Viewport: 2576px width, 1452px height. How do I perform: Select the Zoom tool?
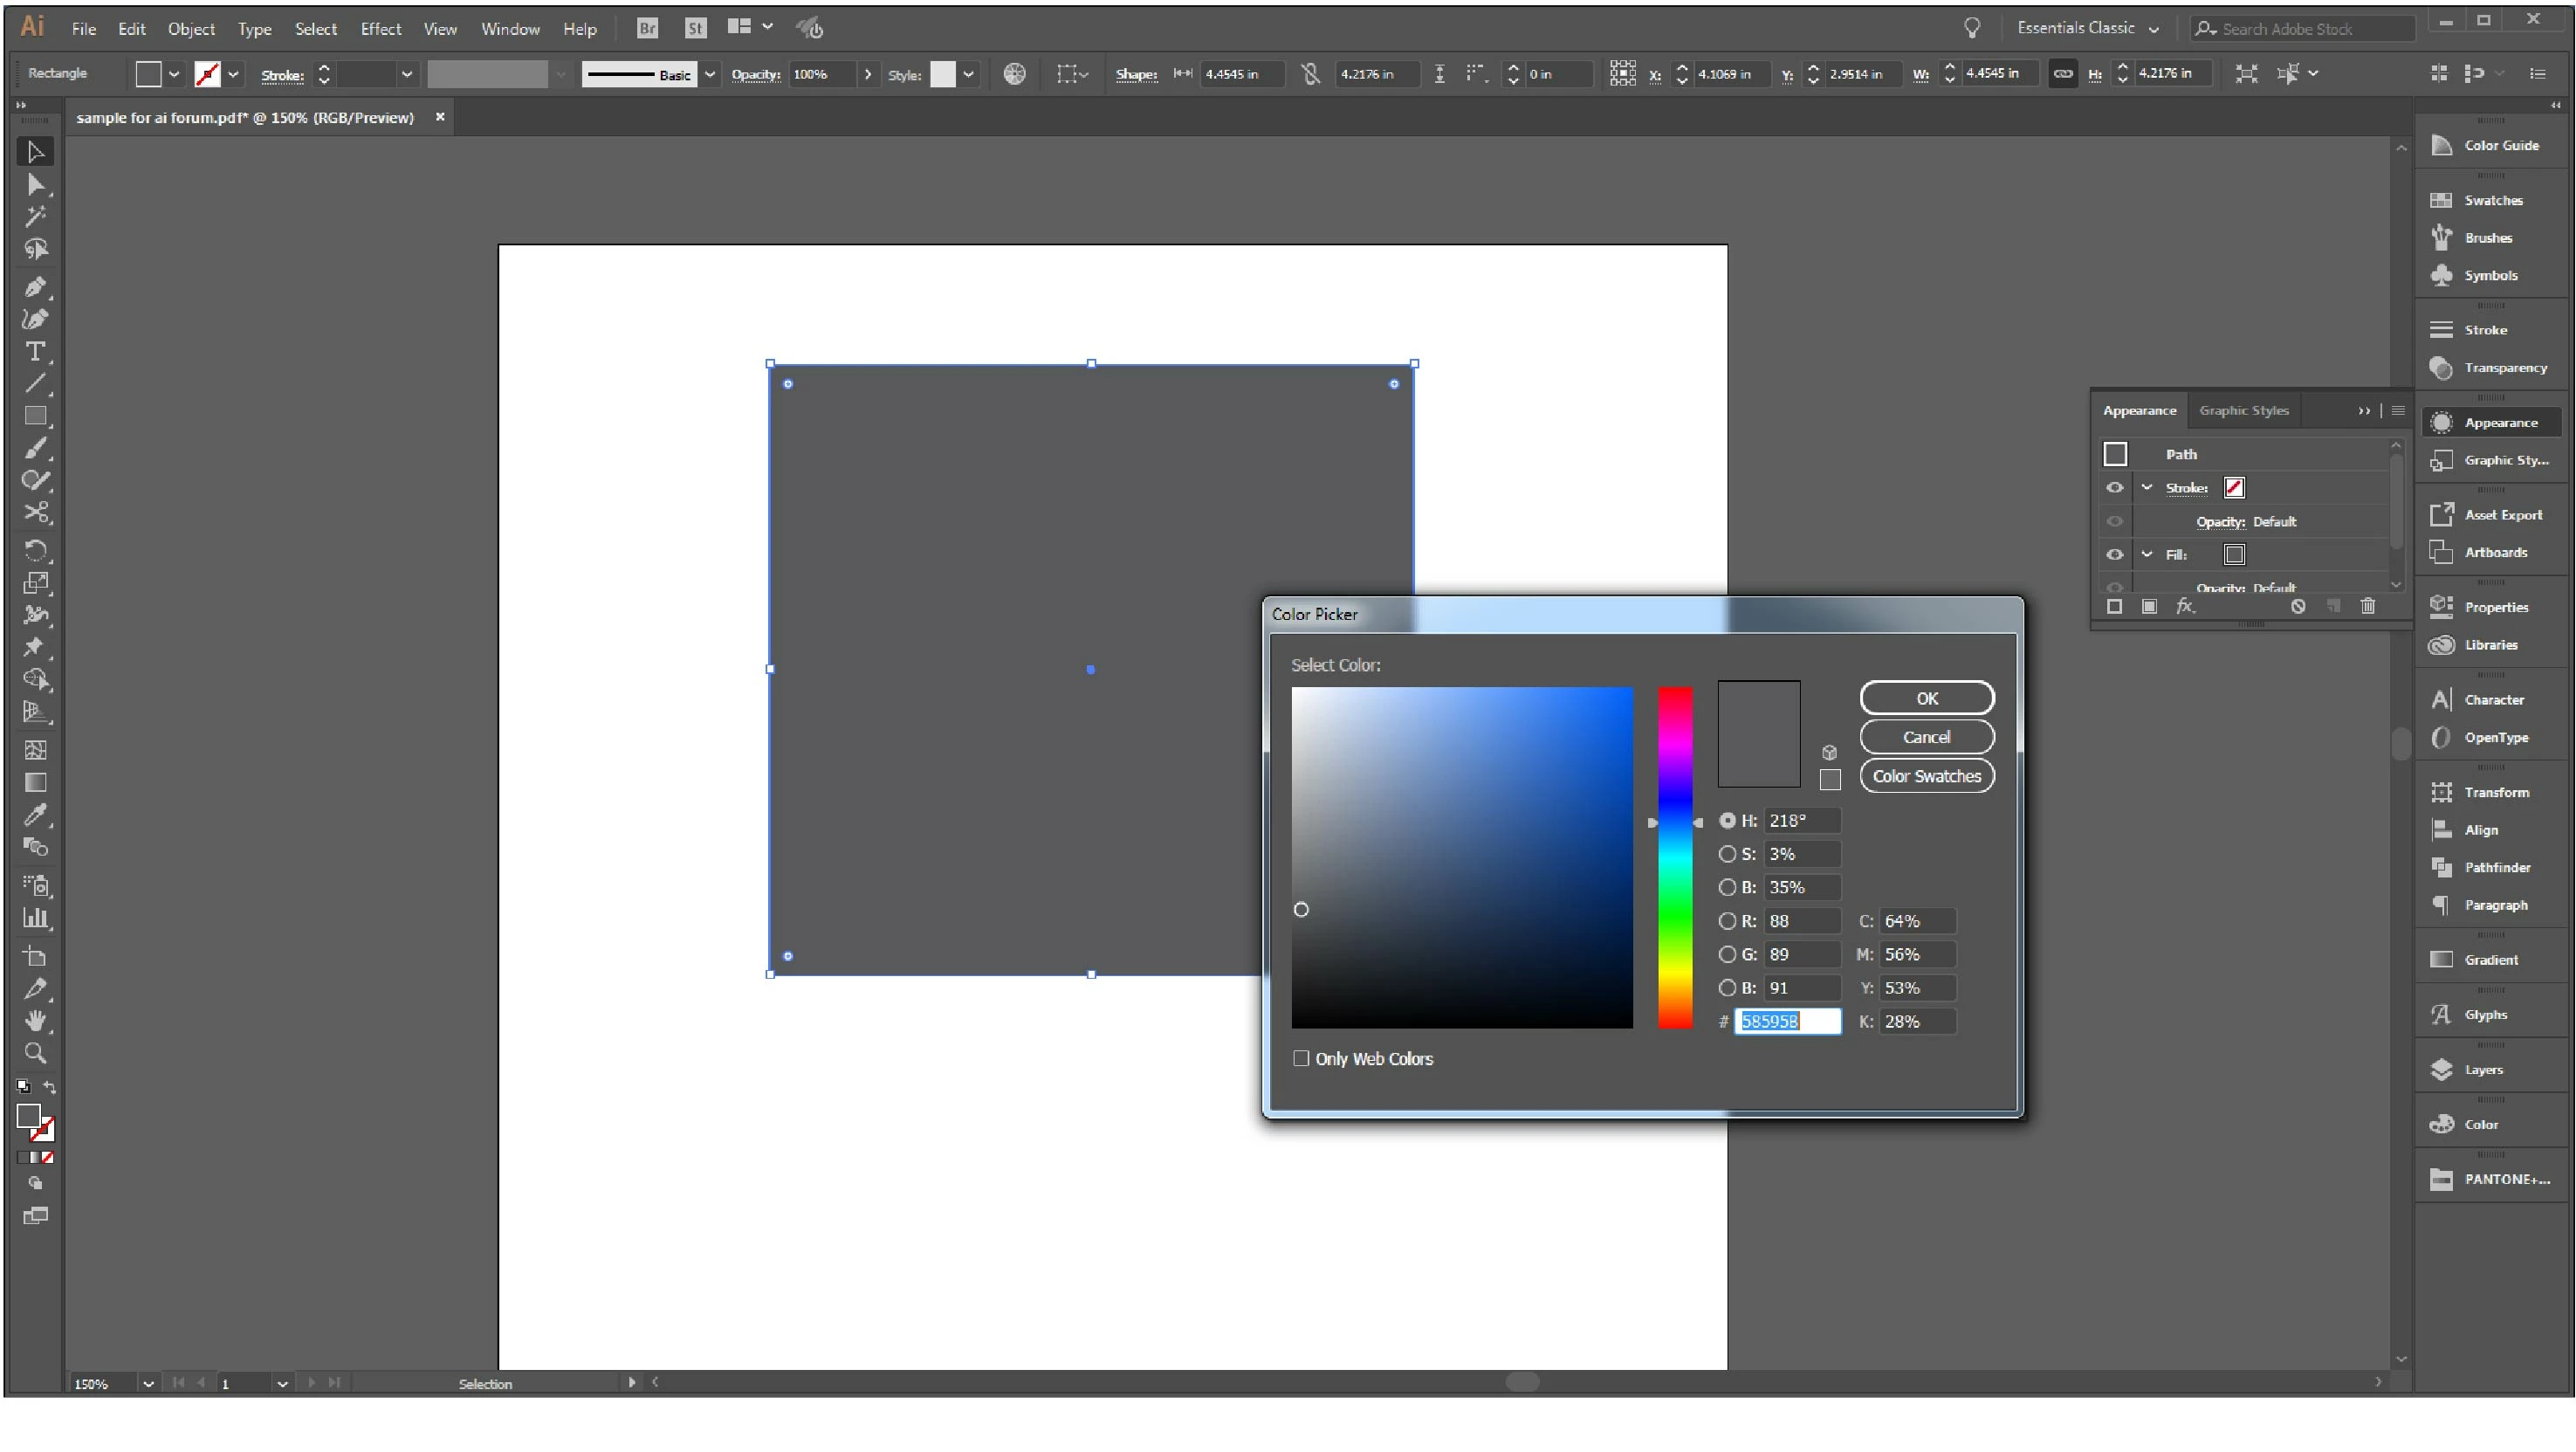(34, 1053)
